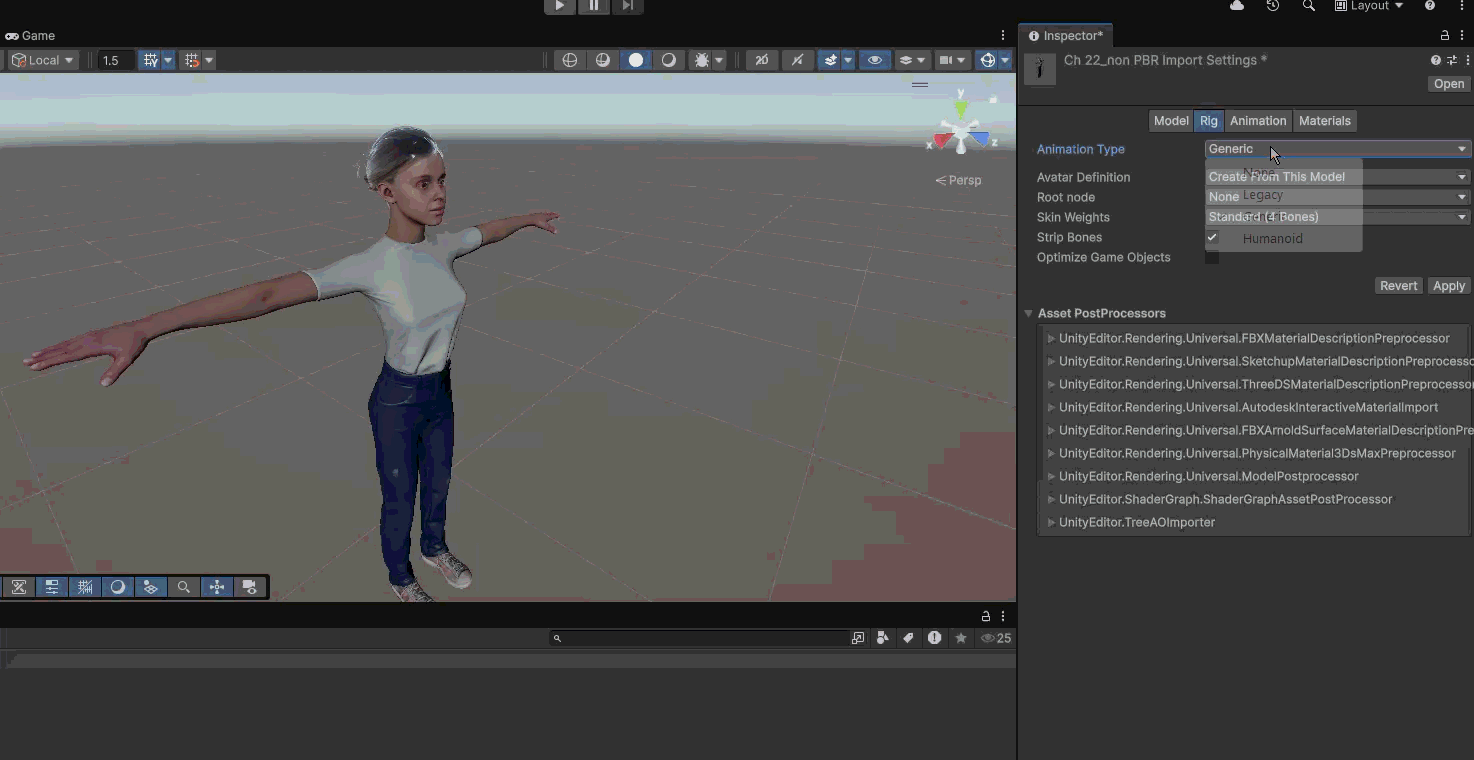Lock the Inspector panel

tap(1445, 35)
